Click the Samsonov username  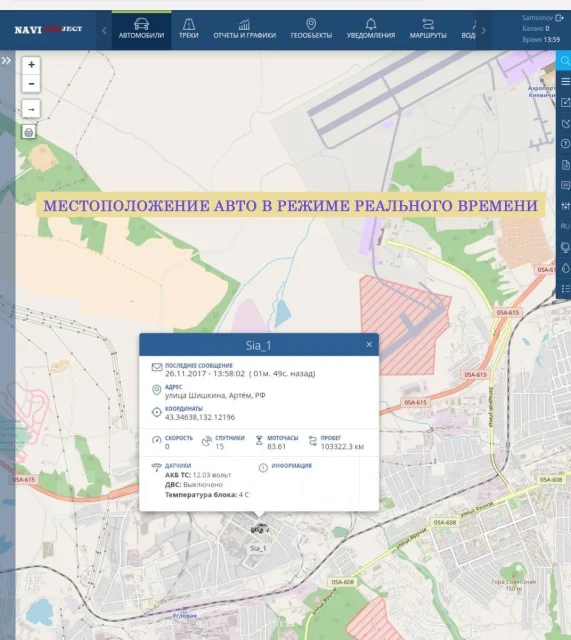(x=537, y=18)
